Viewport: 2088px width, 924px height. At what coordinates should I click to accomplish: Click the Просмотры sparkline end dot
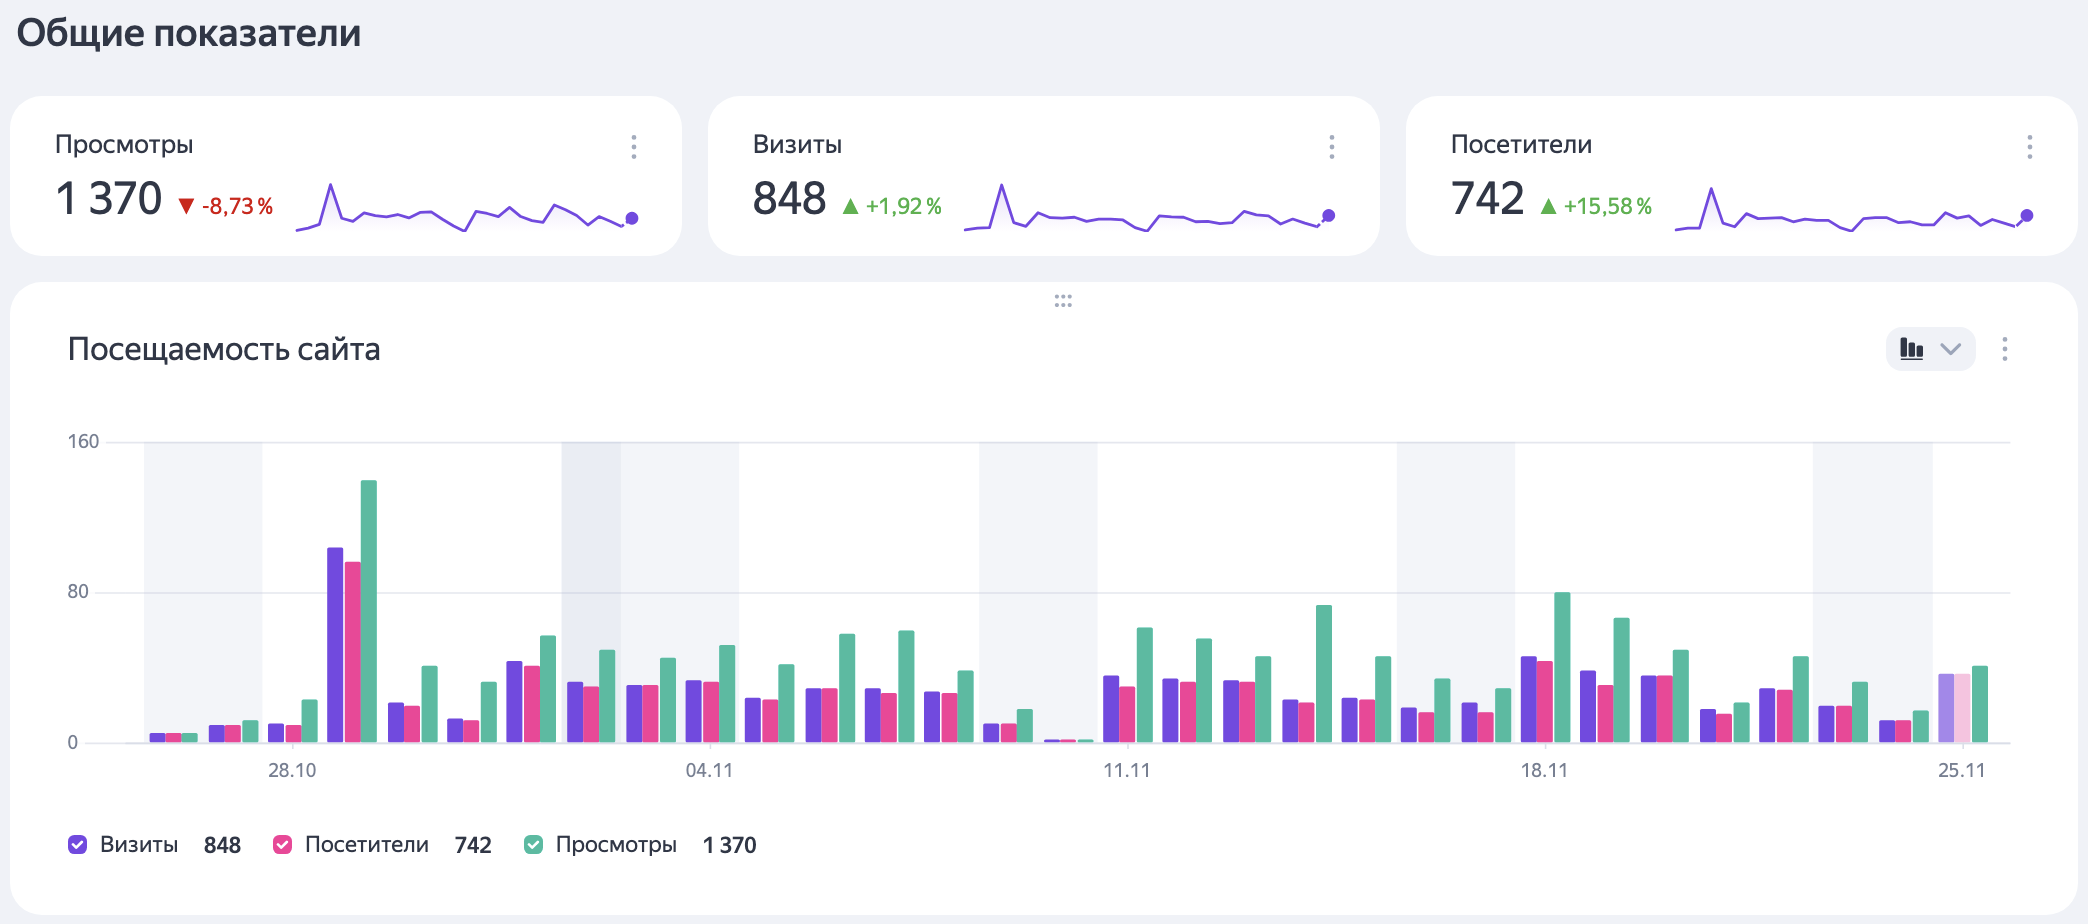coord(631,218)
